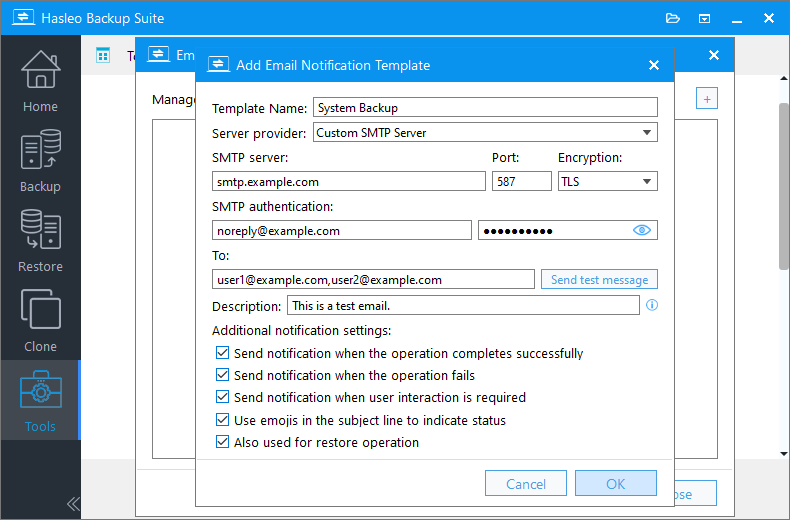Click the scrollbar down arrow
Image resolution: width=790 pixels, height=520 pixels.
(784, 453)
